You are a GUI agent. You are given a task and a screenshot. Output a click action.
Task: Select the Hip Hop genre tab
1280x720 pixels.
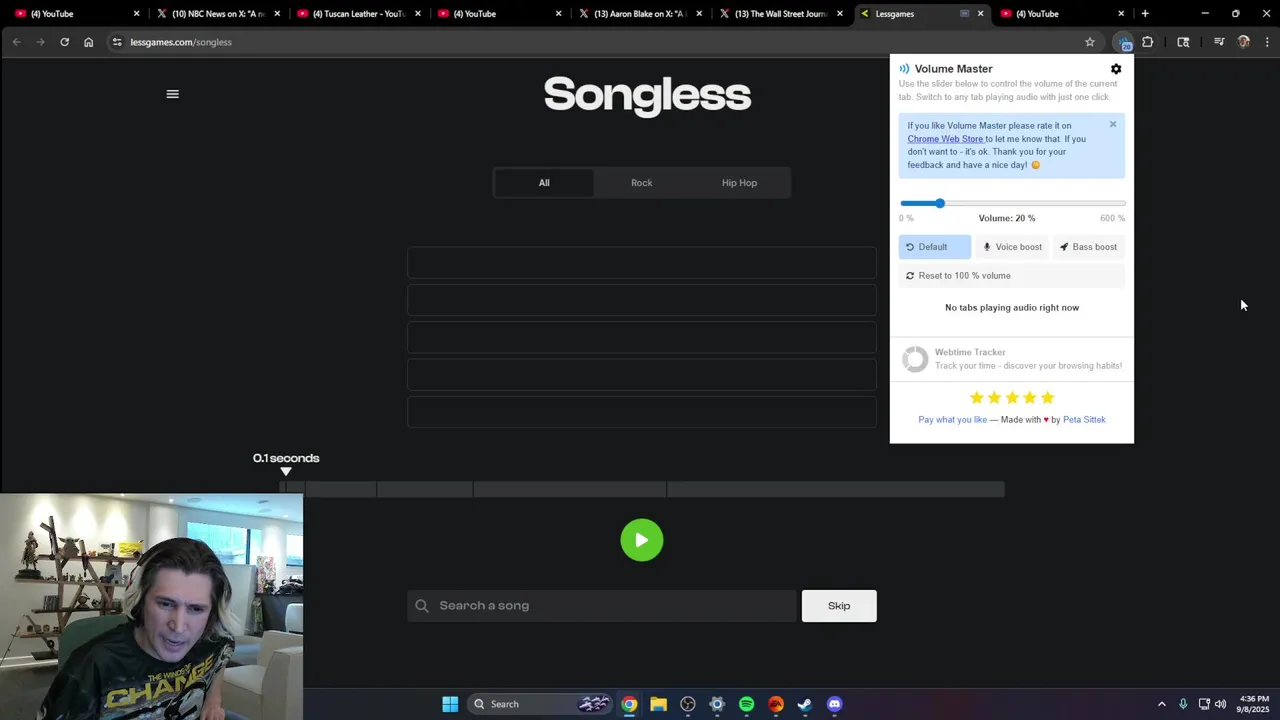pyautogui.click(x=739, y=183)
